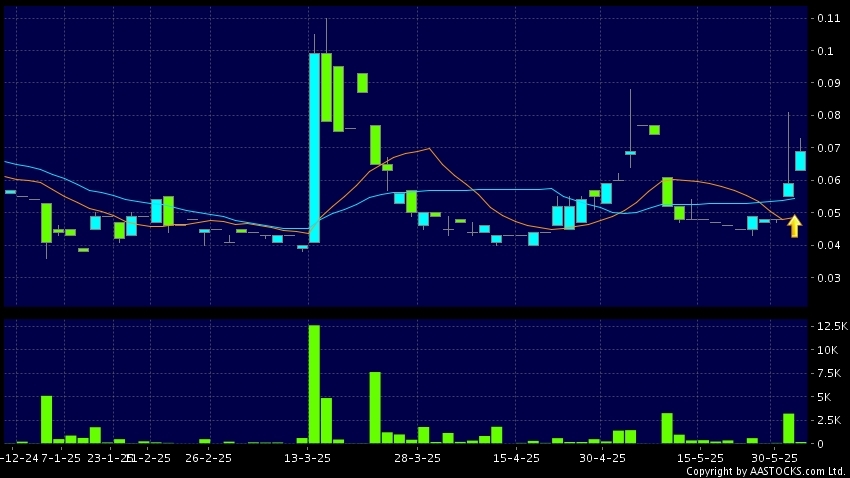Click the 15-4-25 date label
This screenshot has width=850, height=478.
[x=516, y=458]
